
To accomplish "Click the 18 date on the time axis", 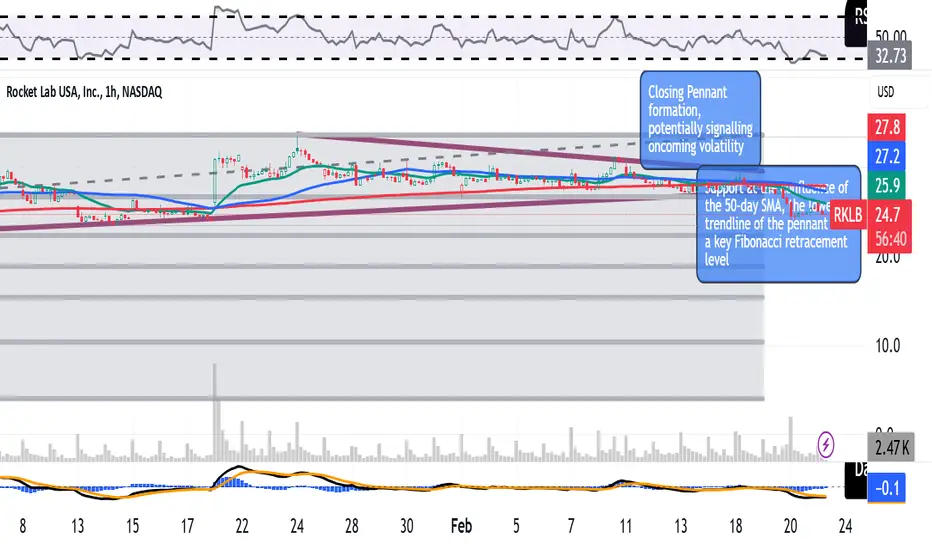I will (x=735, y=526).
